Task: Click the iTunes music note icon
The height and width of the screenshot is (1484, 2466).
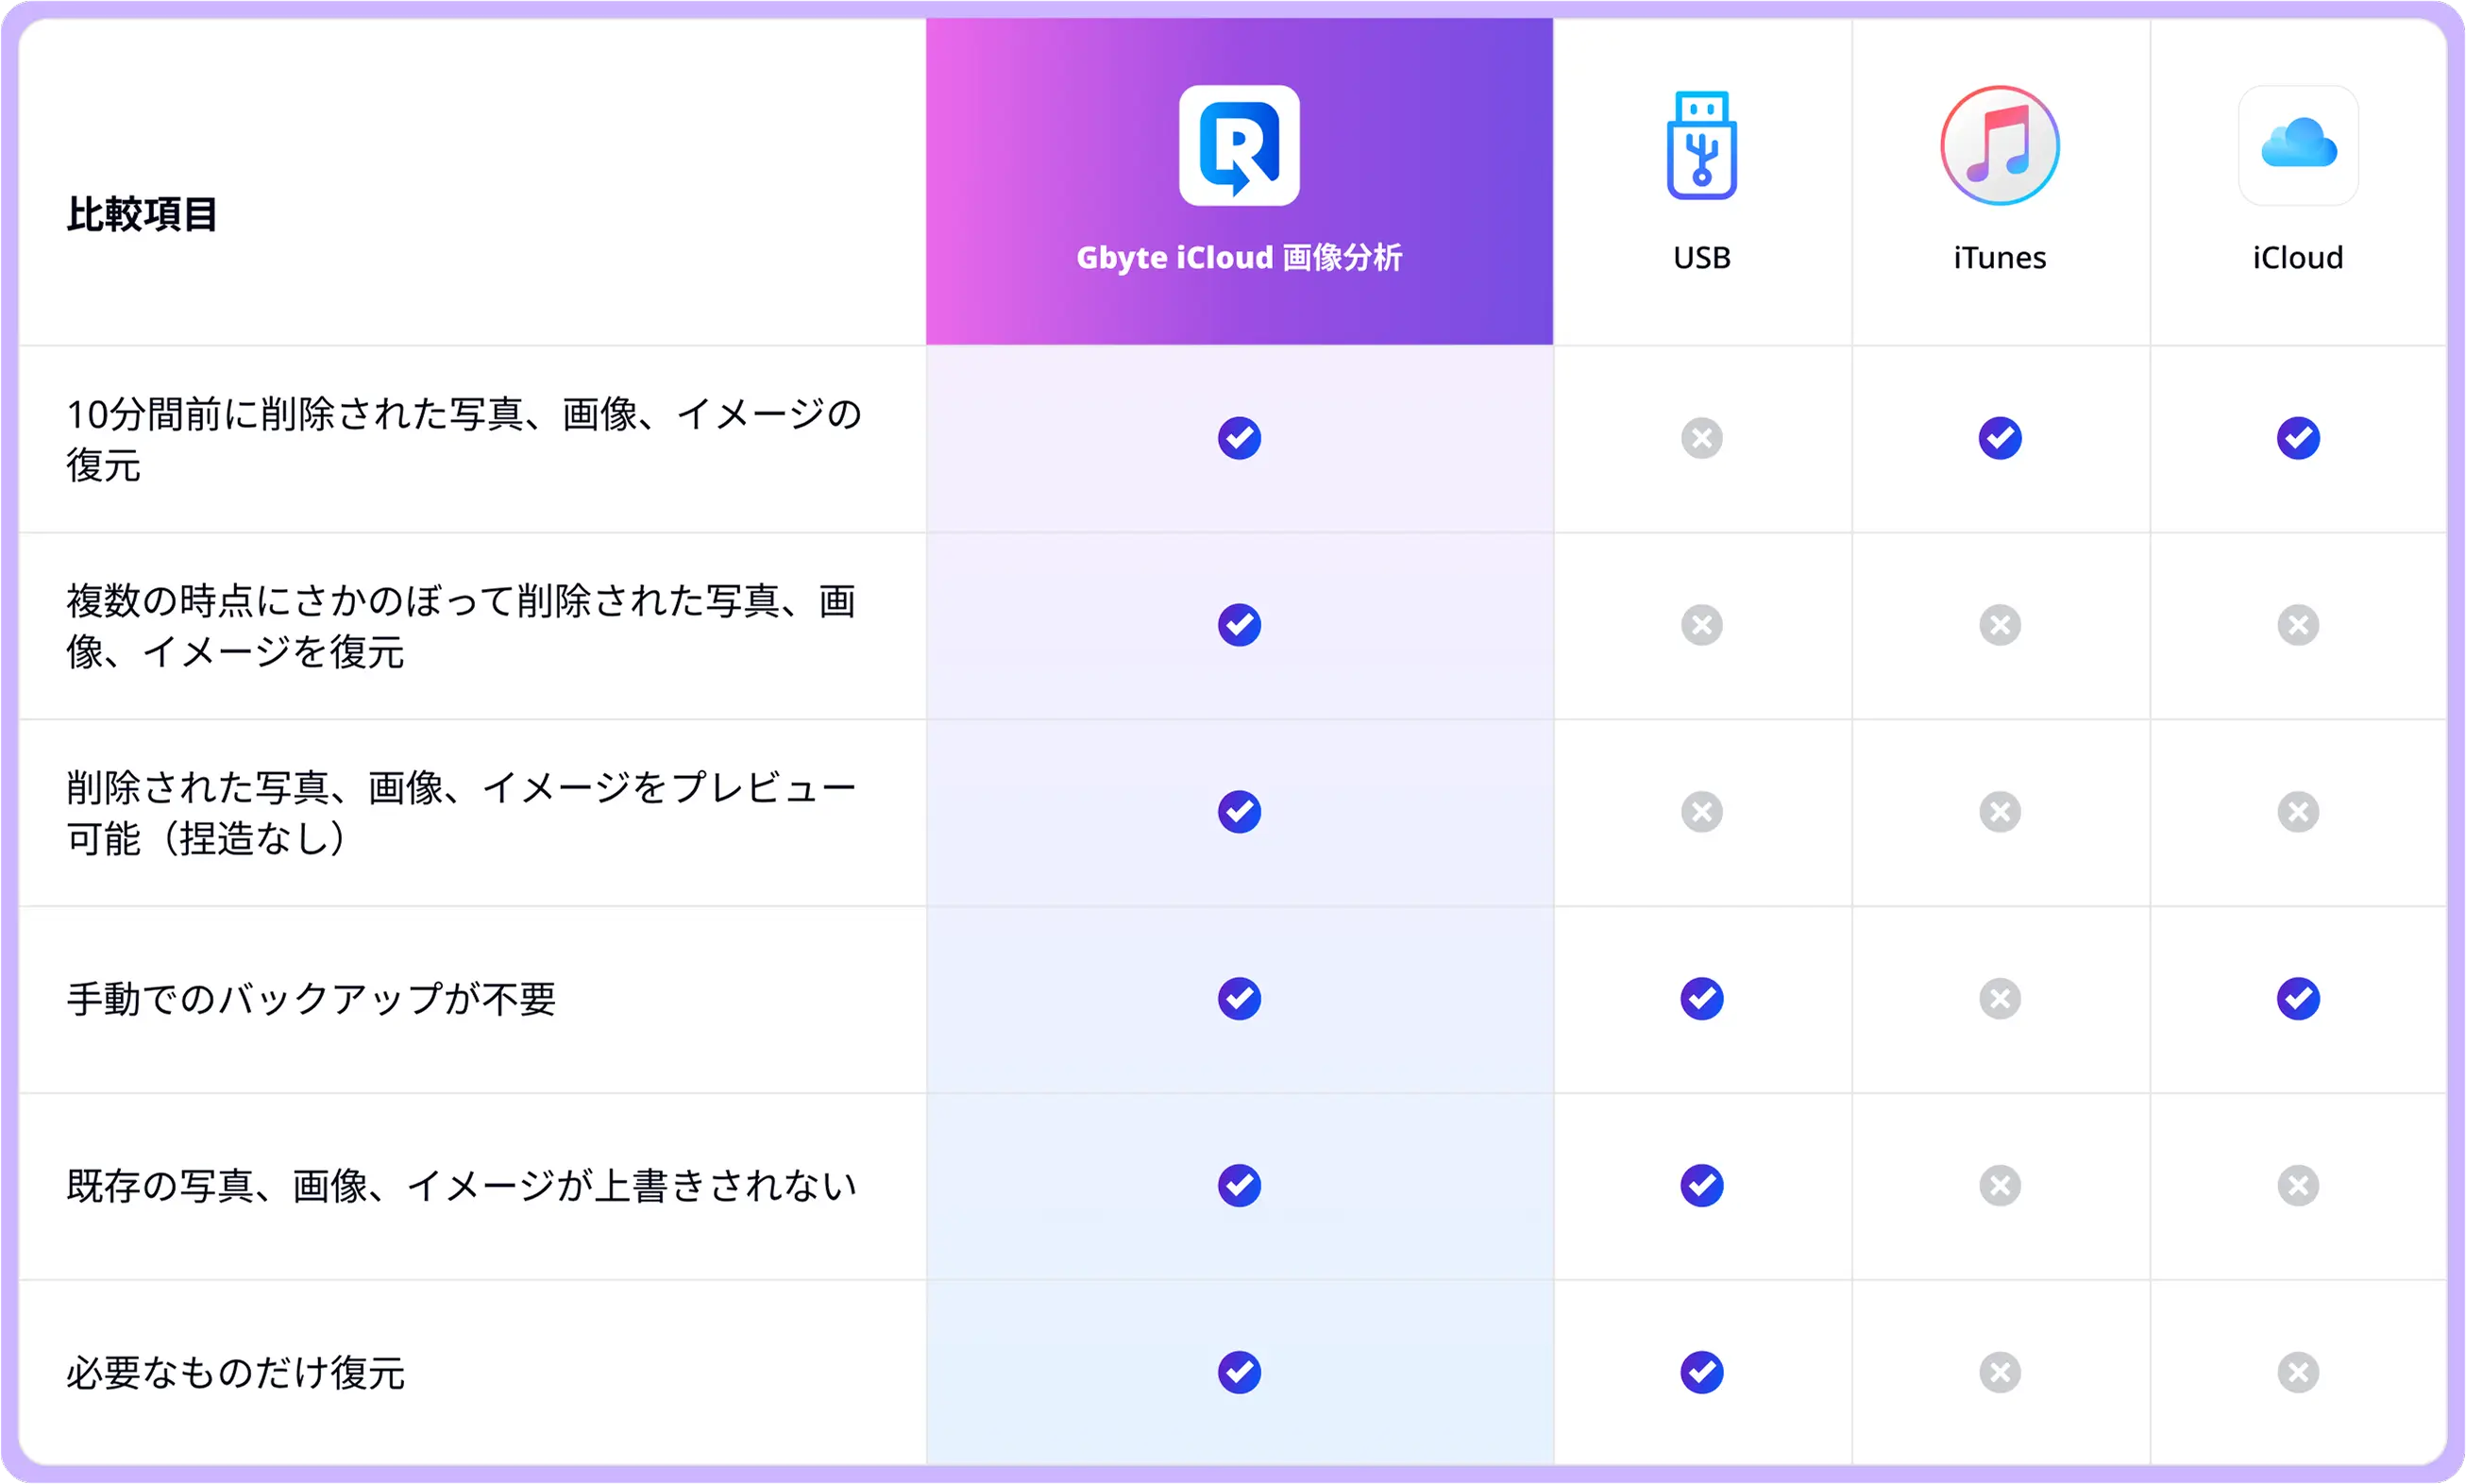Action: click(x=1999, y=146)
